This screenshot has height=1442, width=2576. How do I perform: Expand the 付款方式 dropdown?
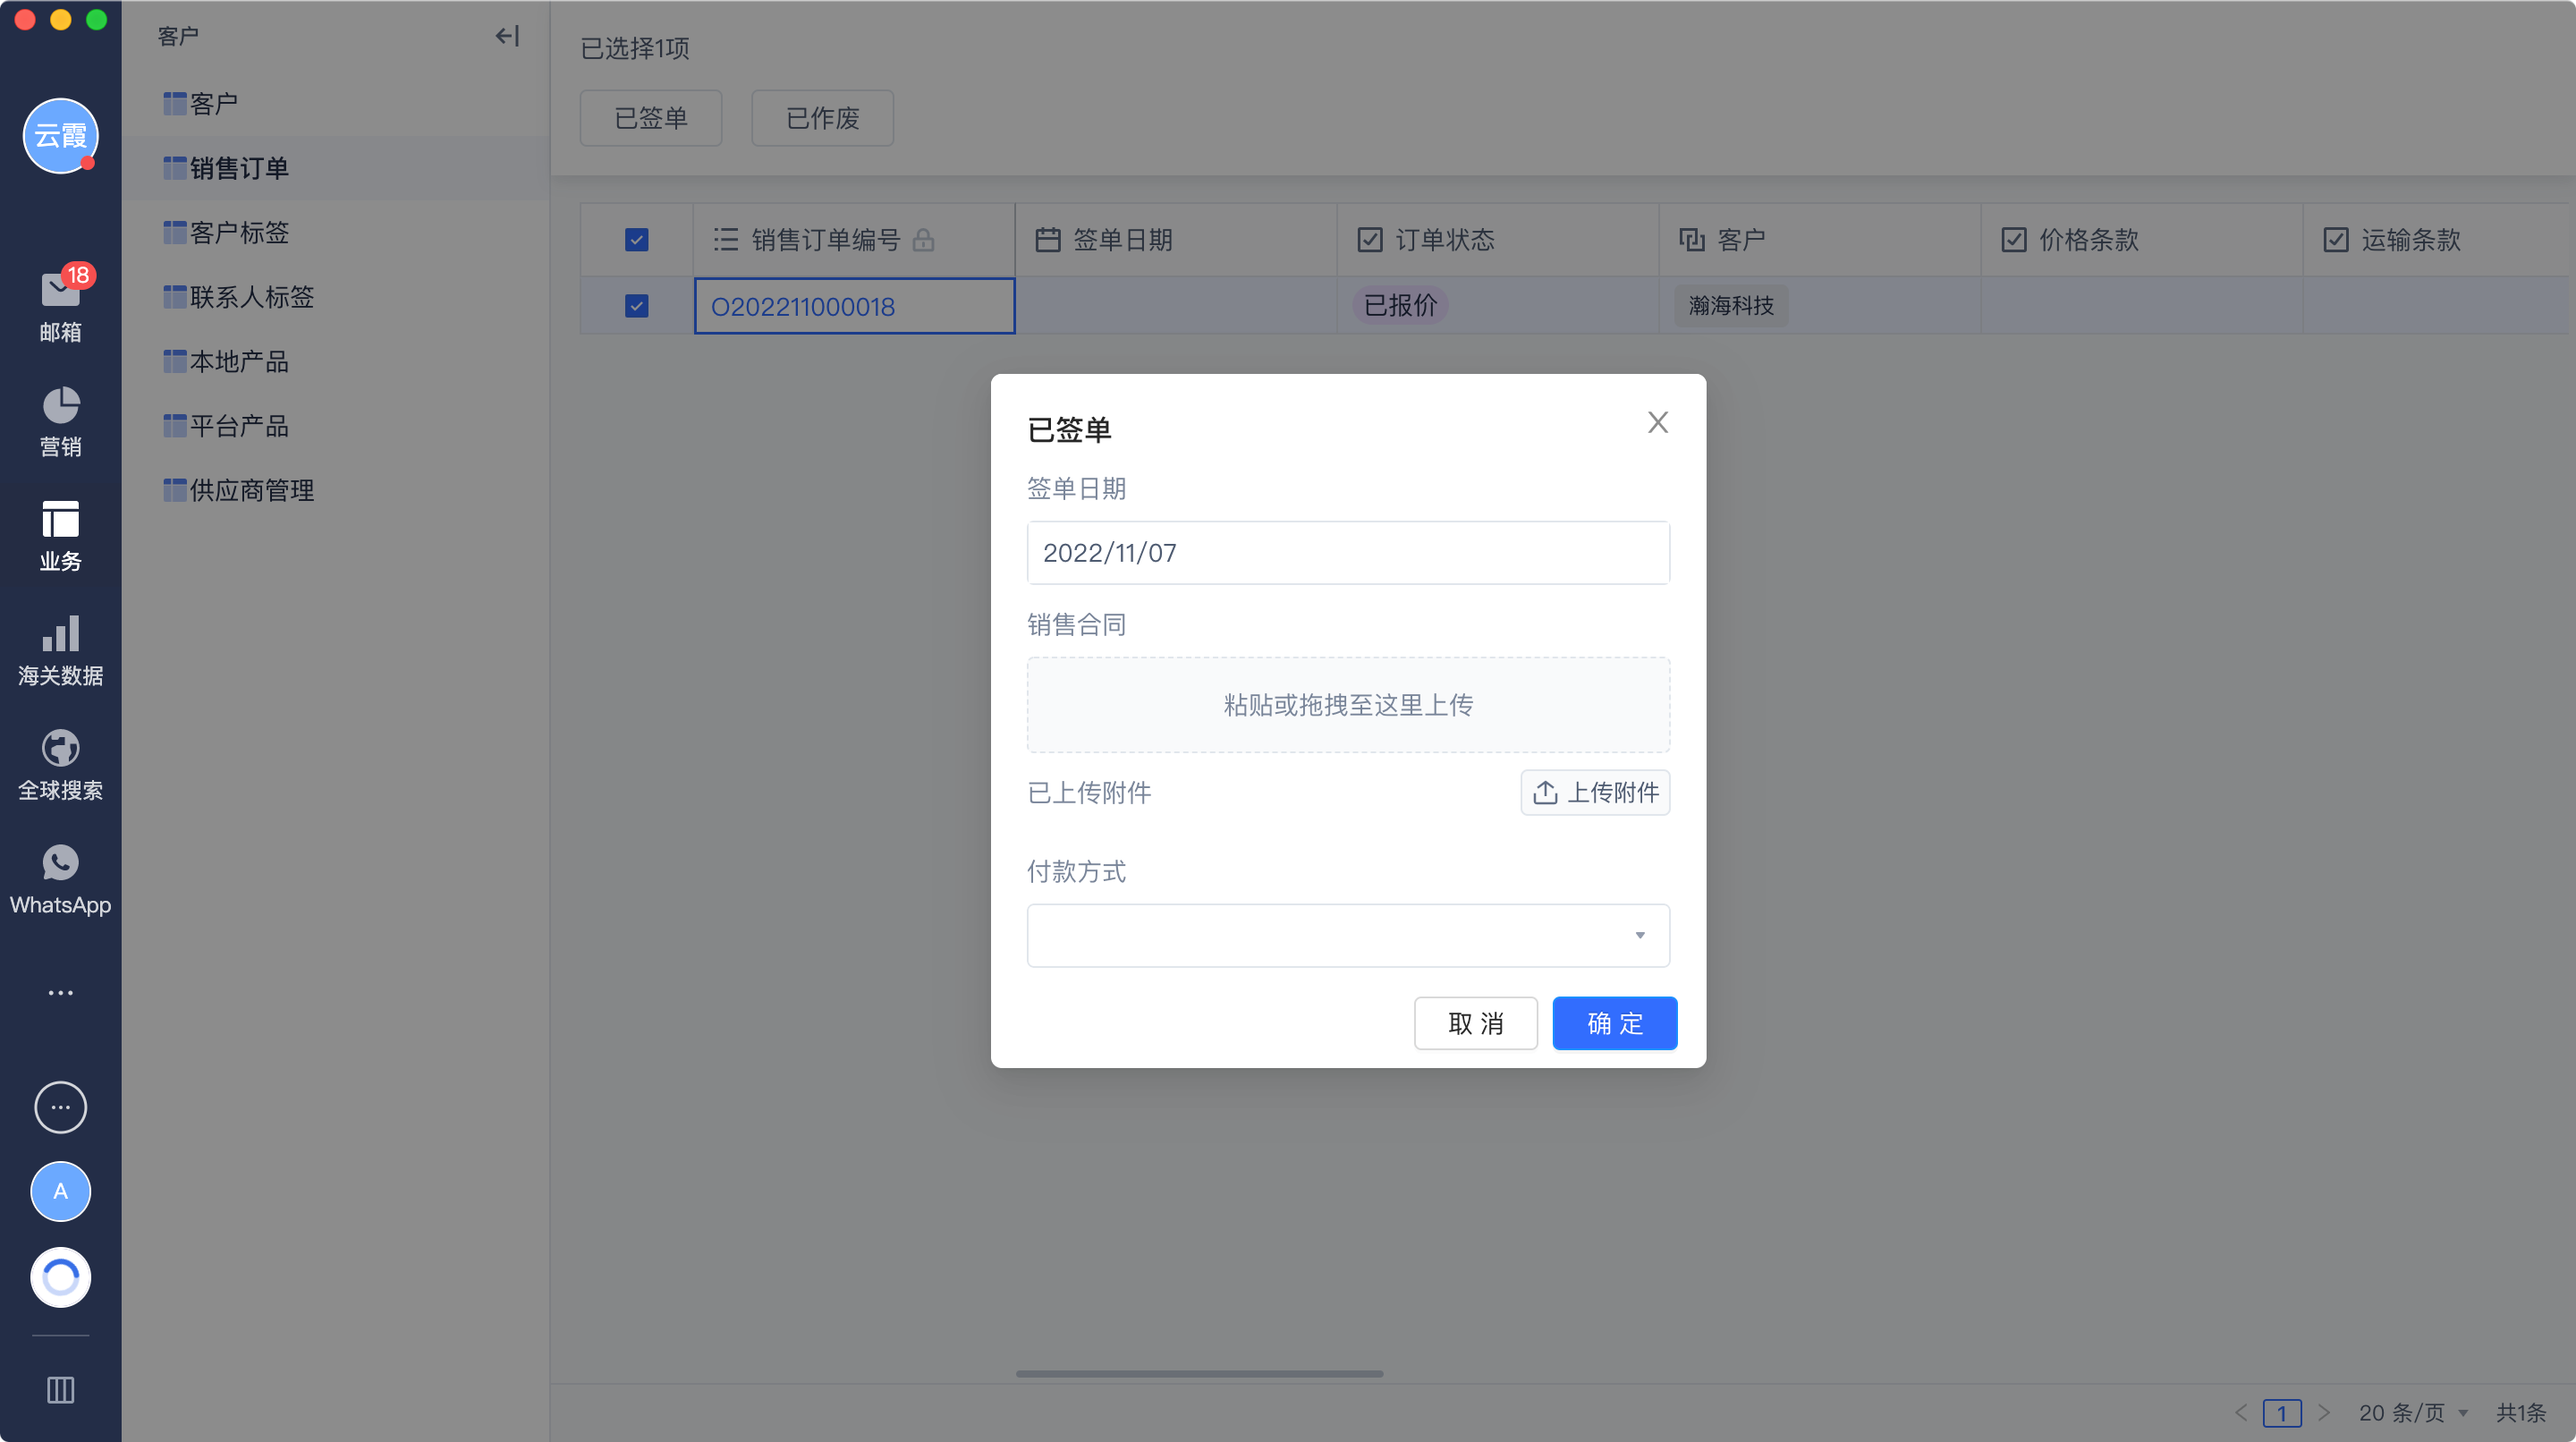[1347, 935]
